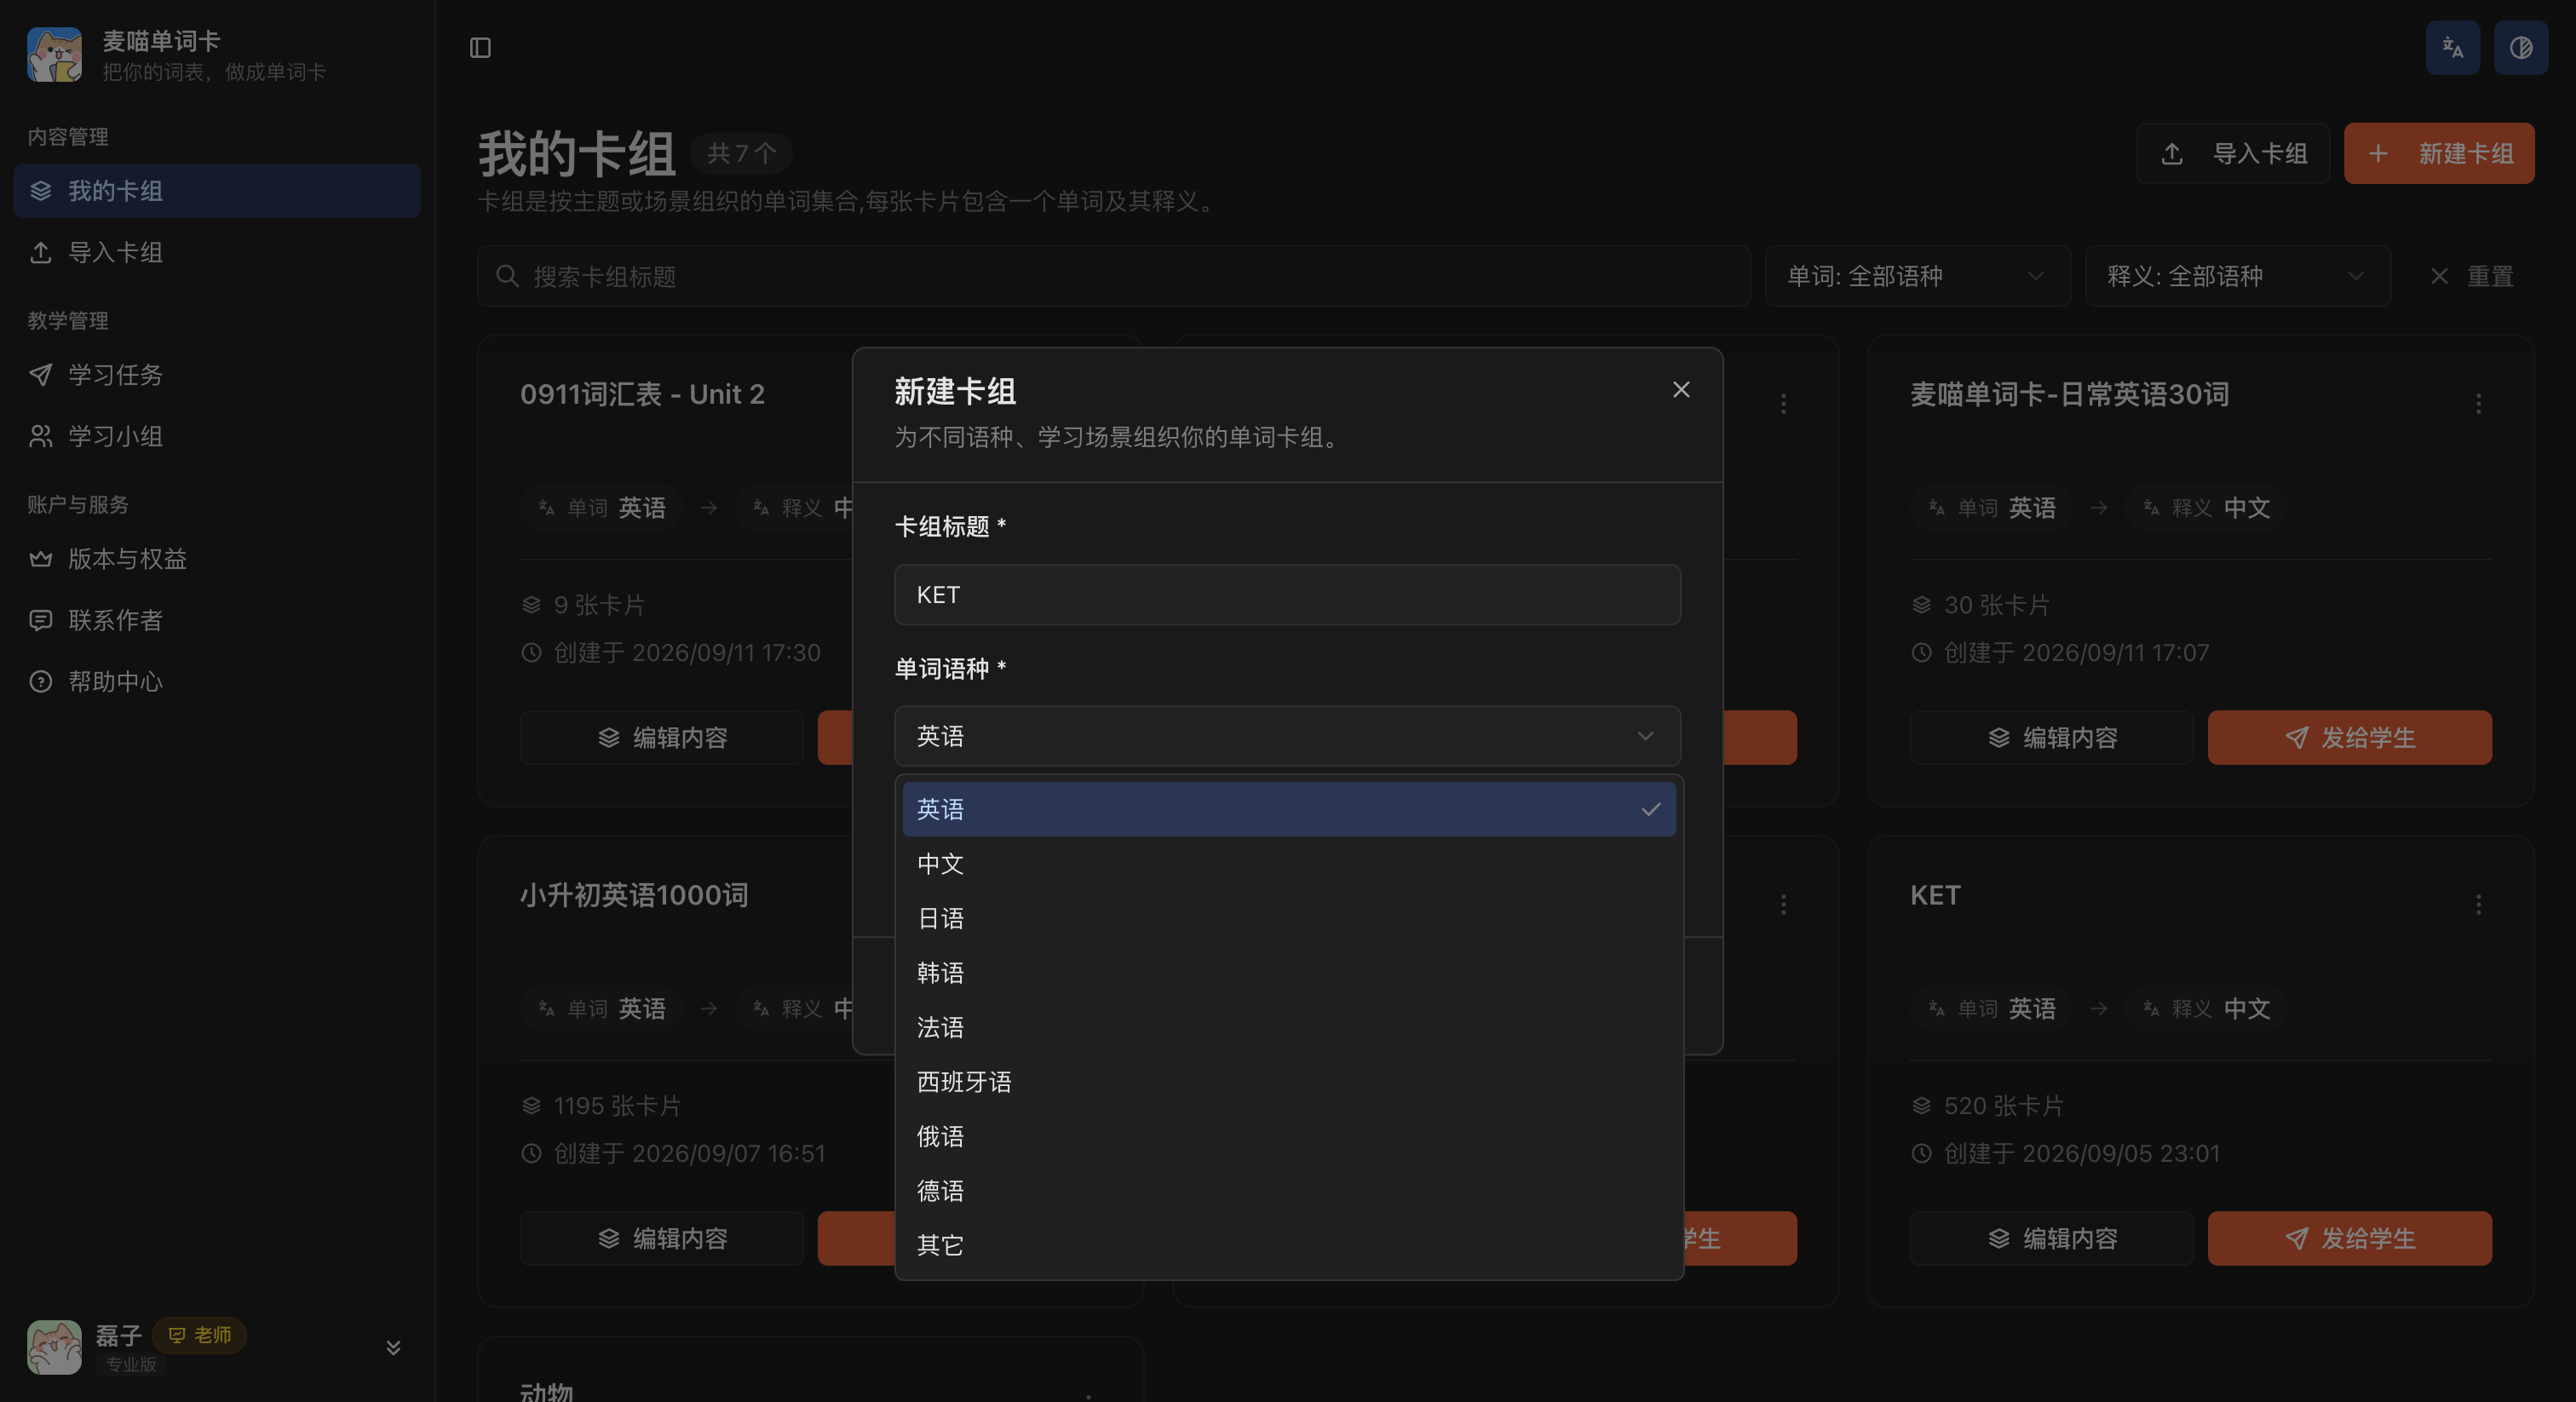Click the 磊子 user avatar

(x=55, y=1346)
